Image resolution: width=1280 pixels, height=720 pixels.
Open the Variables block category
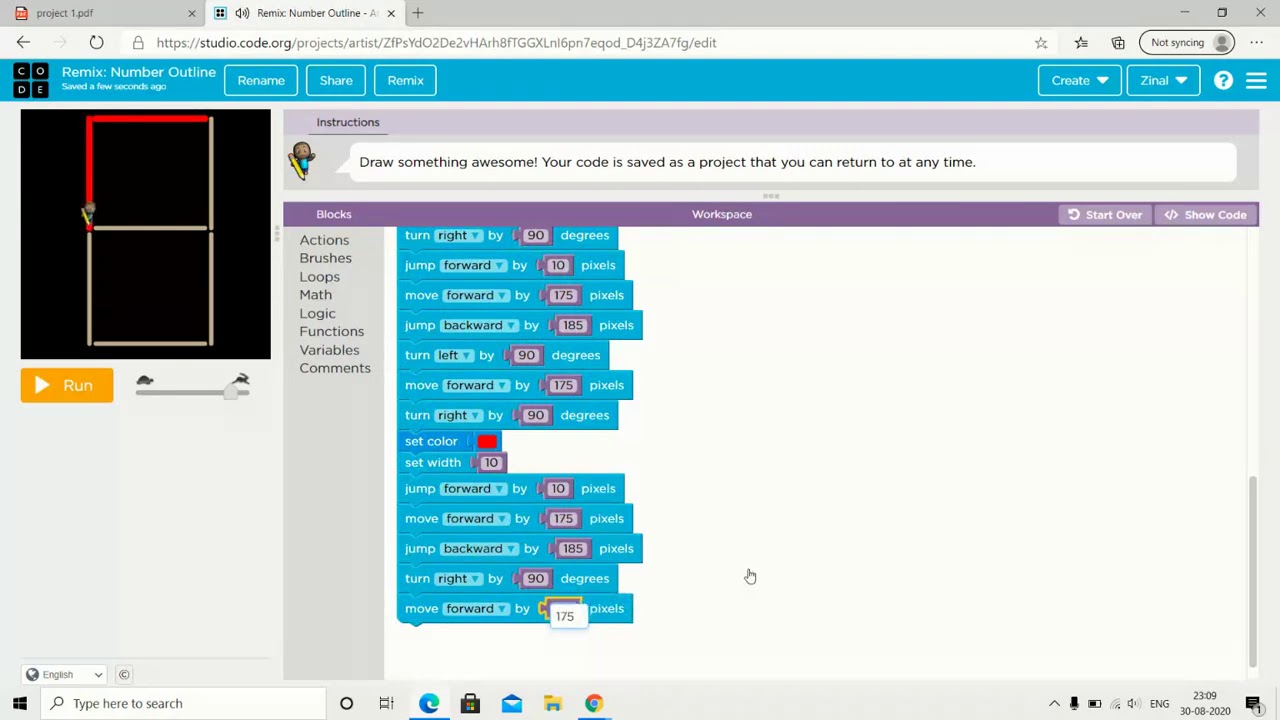click(329, 350)
